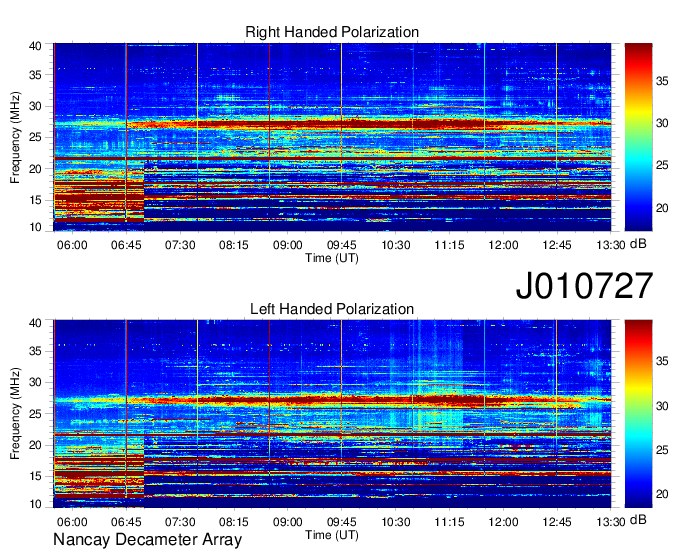The image size is (680, 552).
Task: Click the 20 MHz tick on top plot
Action: pyautogui.click(x=35, y=169)
